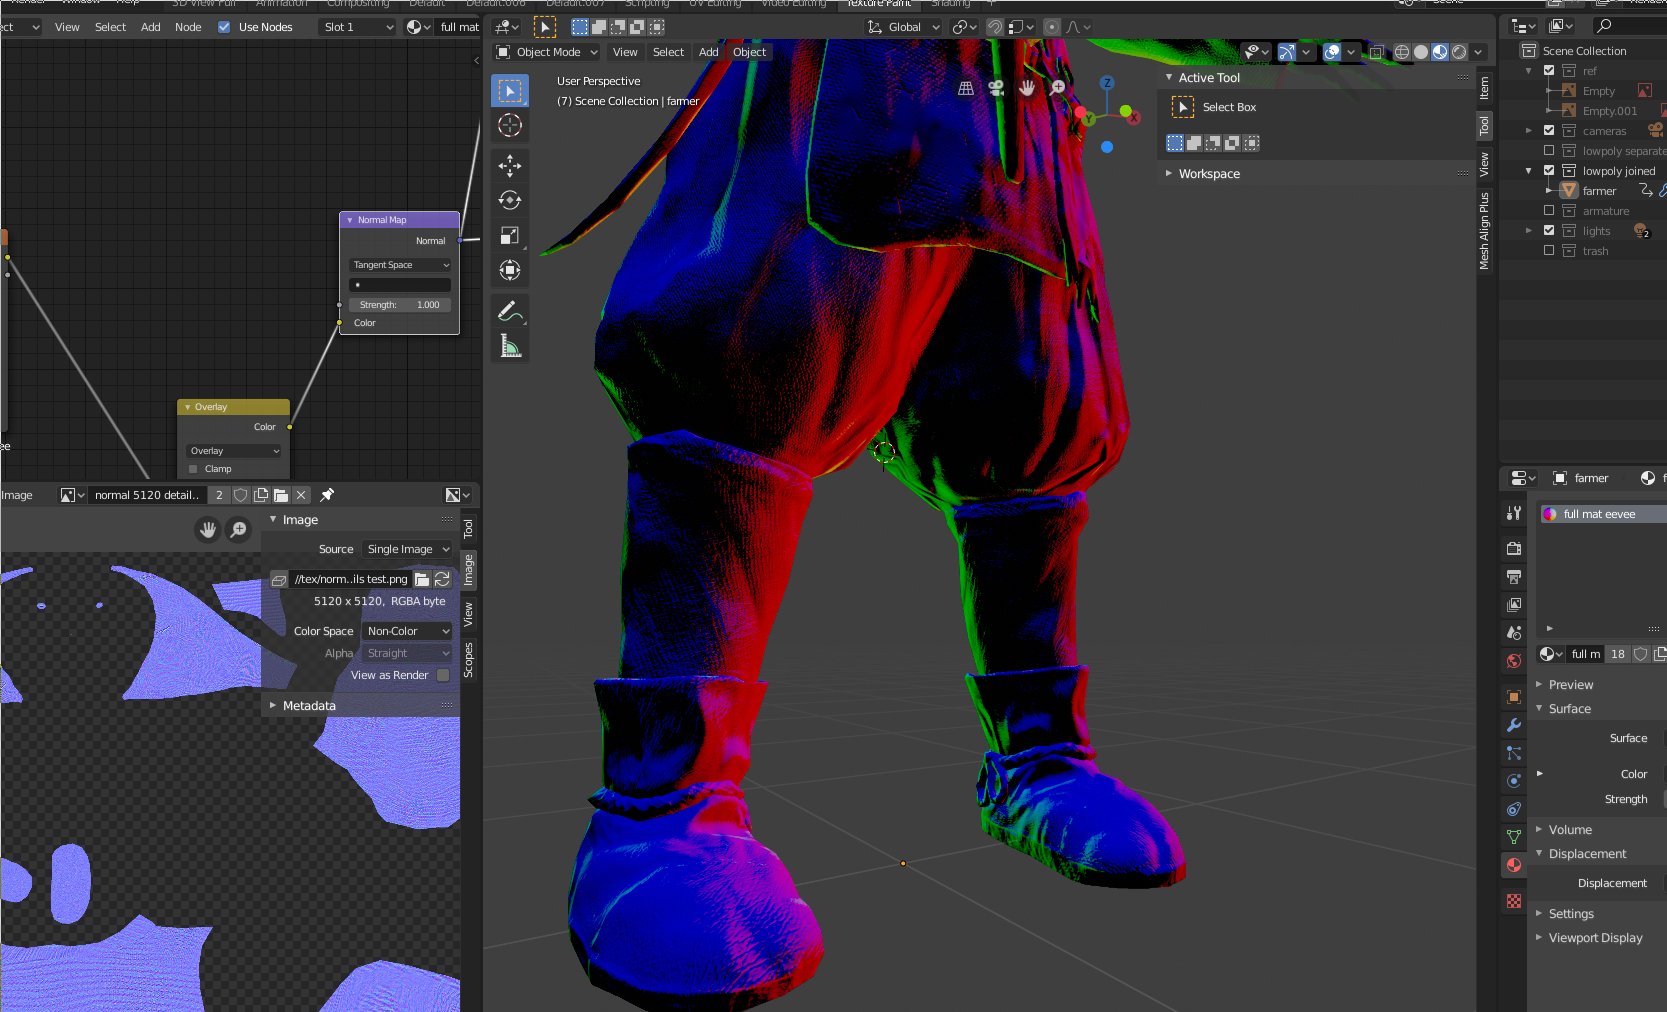Open Object Mode dropdown
This screenshot has width=1667, height=1012.
click(x=547, y=52)
